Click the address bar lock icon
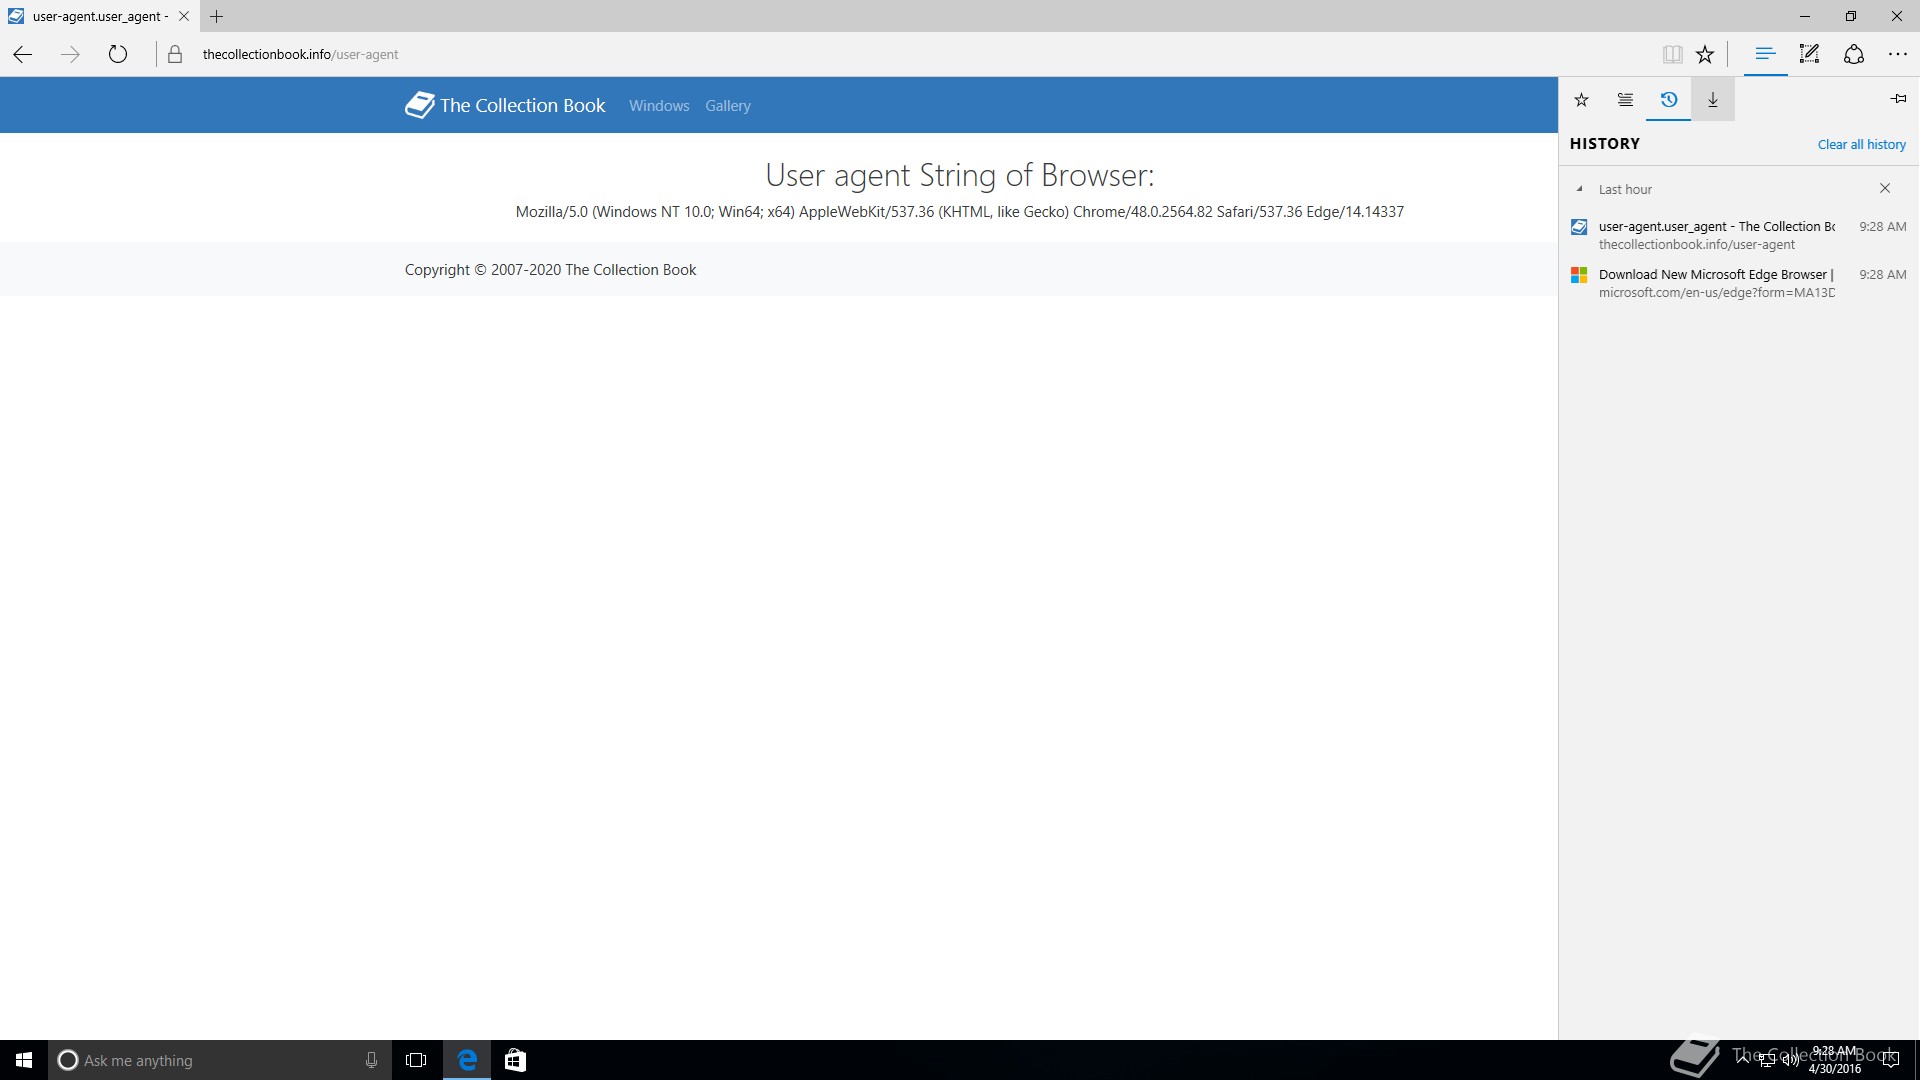This screenshot has height=1080, width=1920. (175, 54)
